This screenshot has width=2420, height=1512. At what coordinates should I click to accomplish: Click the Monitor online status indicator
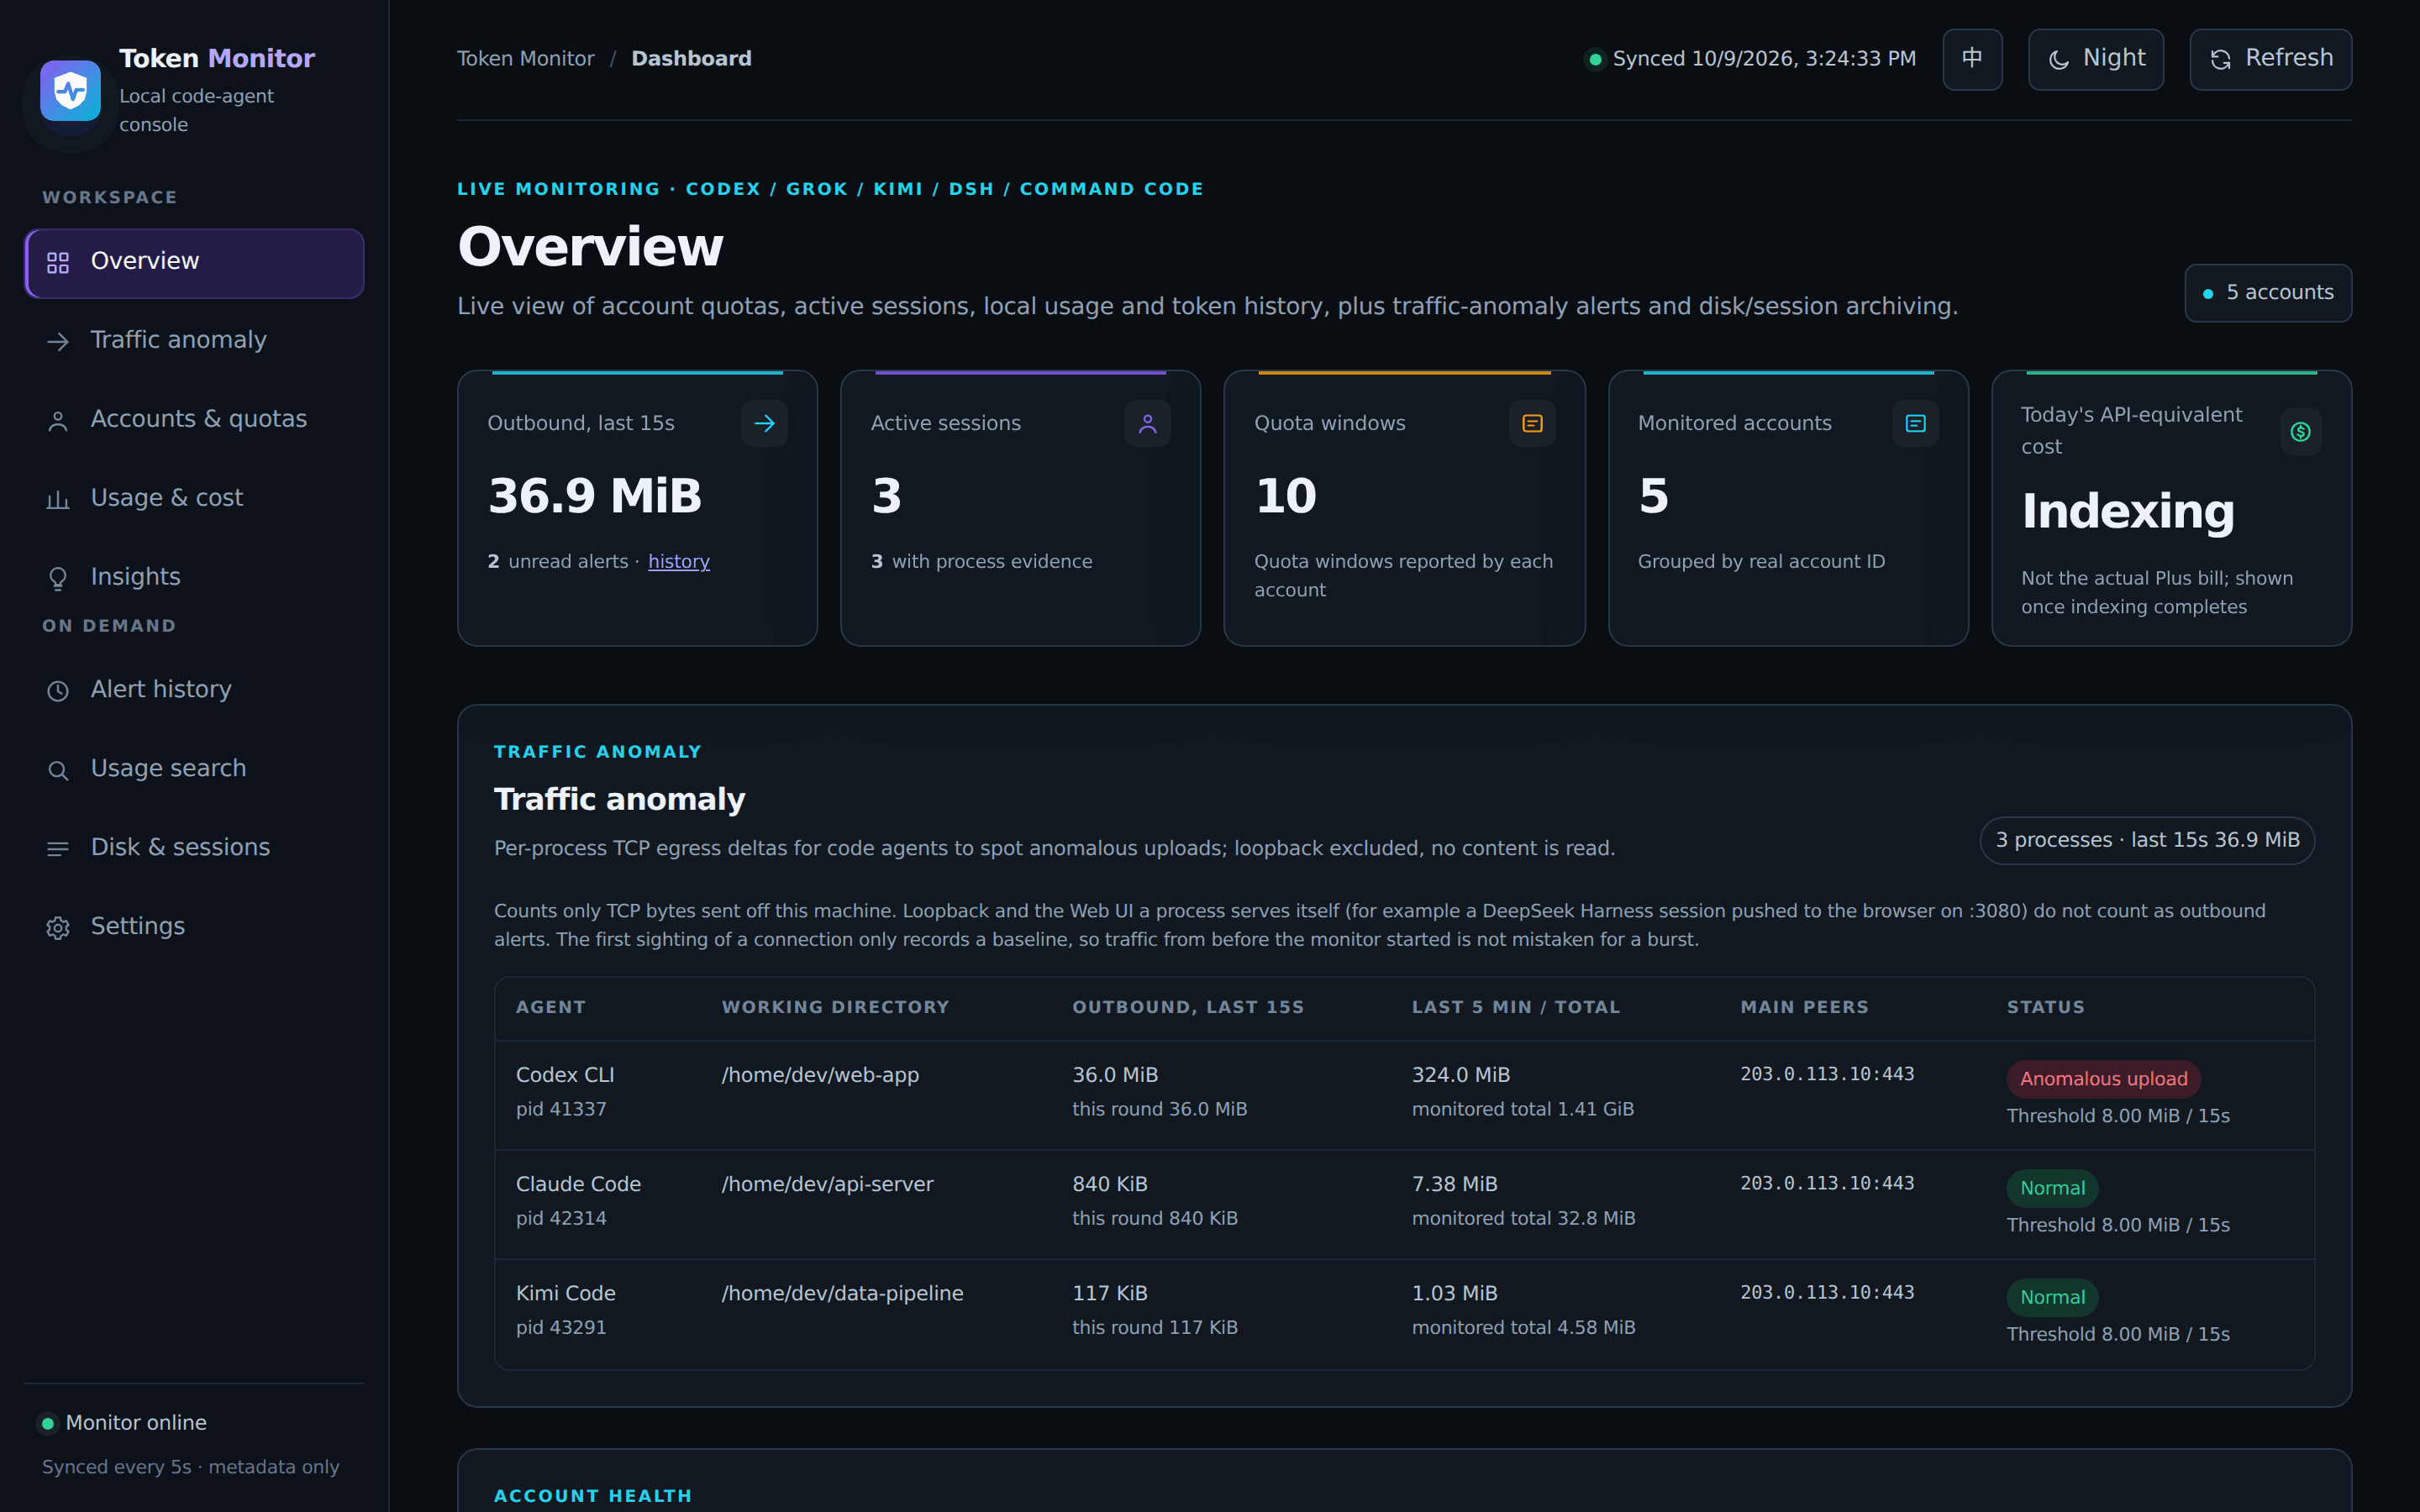(x=124, y=1423)
